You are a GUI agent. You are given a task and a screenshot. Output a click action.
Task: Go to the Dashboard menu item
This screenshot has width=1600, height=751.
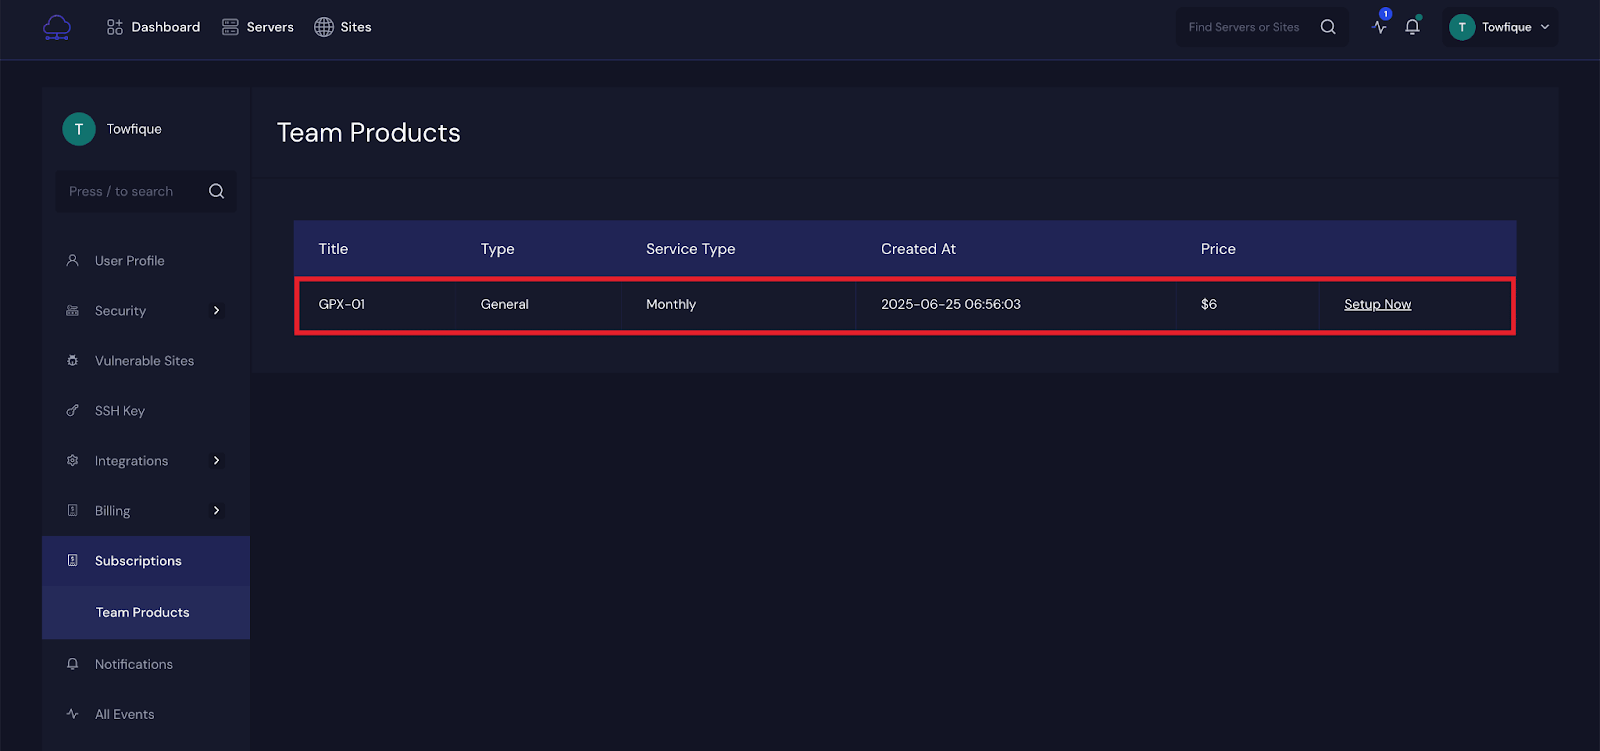154,27
